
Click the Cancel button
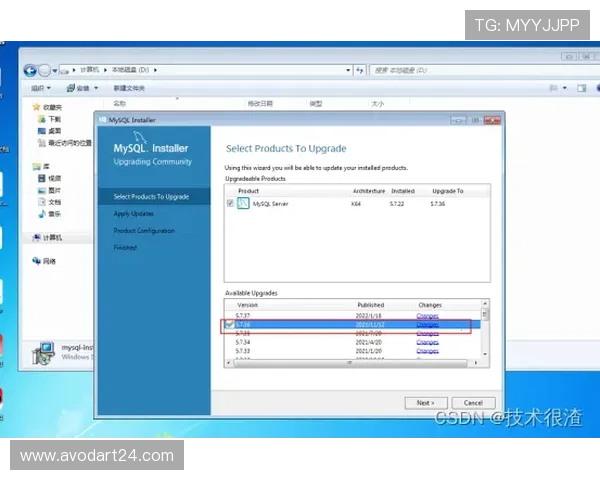click(x=473, y=403)
